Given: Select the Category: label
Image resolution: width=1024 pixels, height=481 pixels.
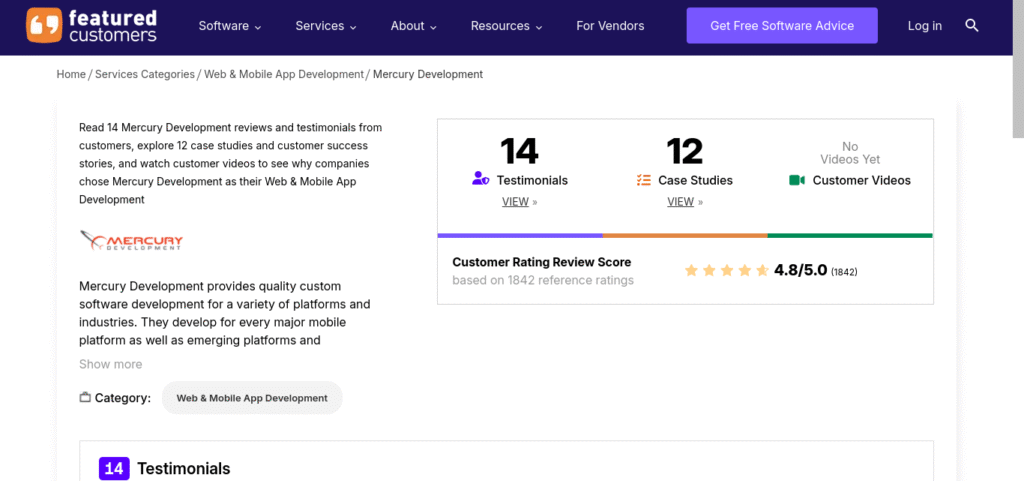Looking at the screenshot, I should pyautogui.click(x=123, y=397).
